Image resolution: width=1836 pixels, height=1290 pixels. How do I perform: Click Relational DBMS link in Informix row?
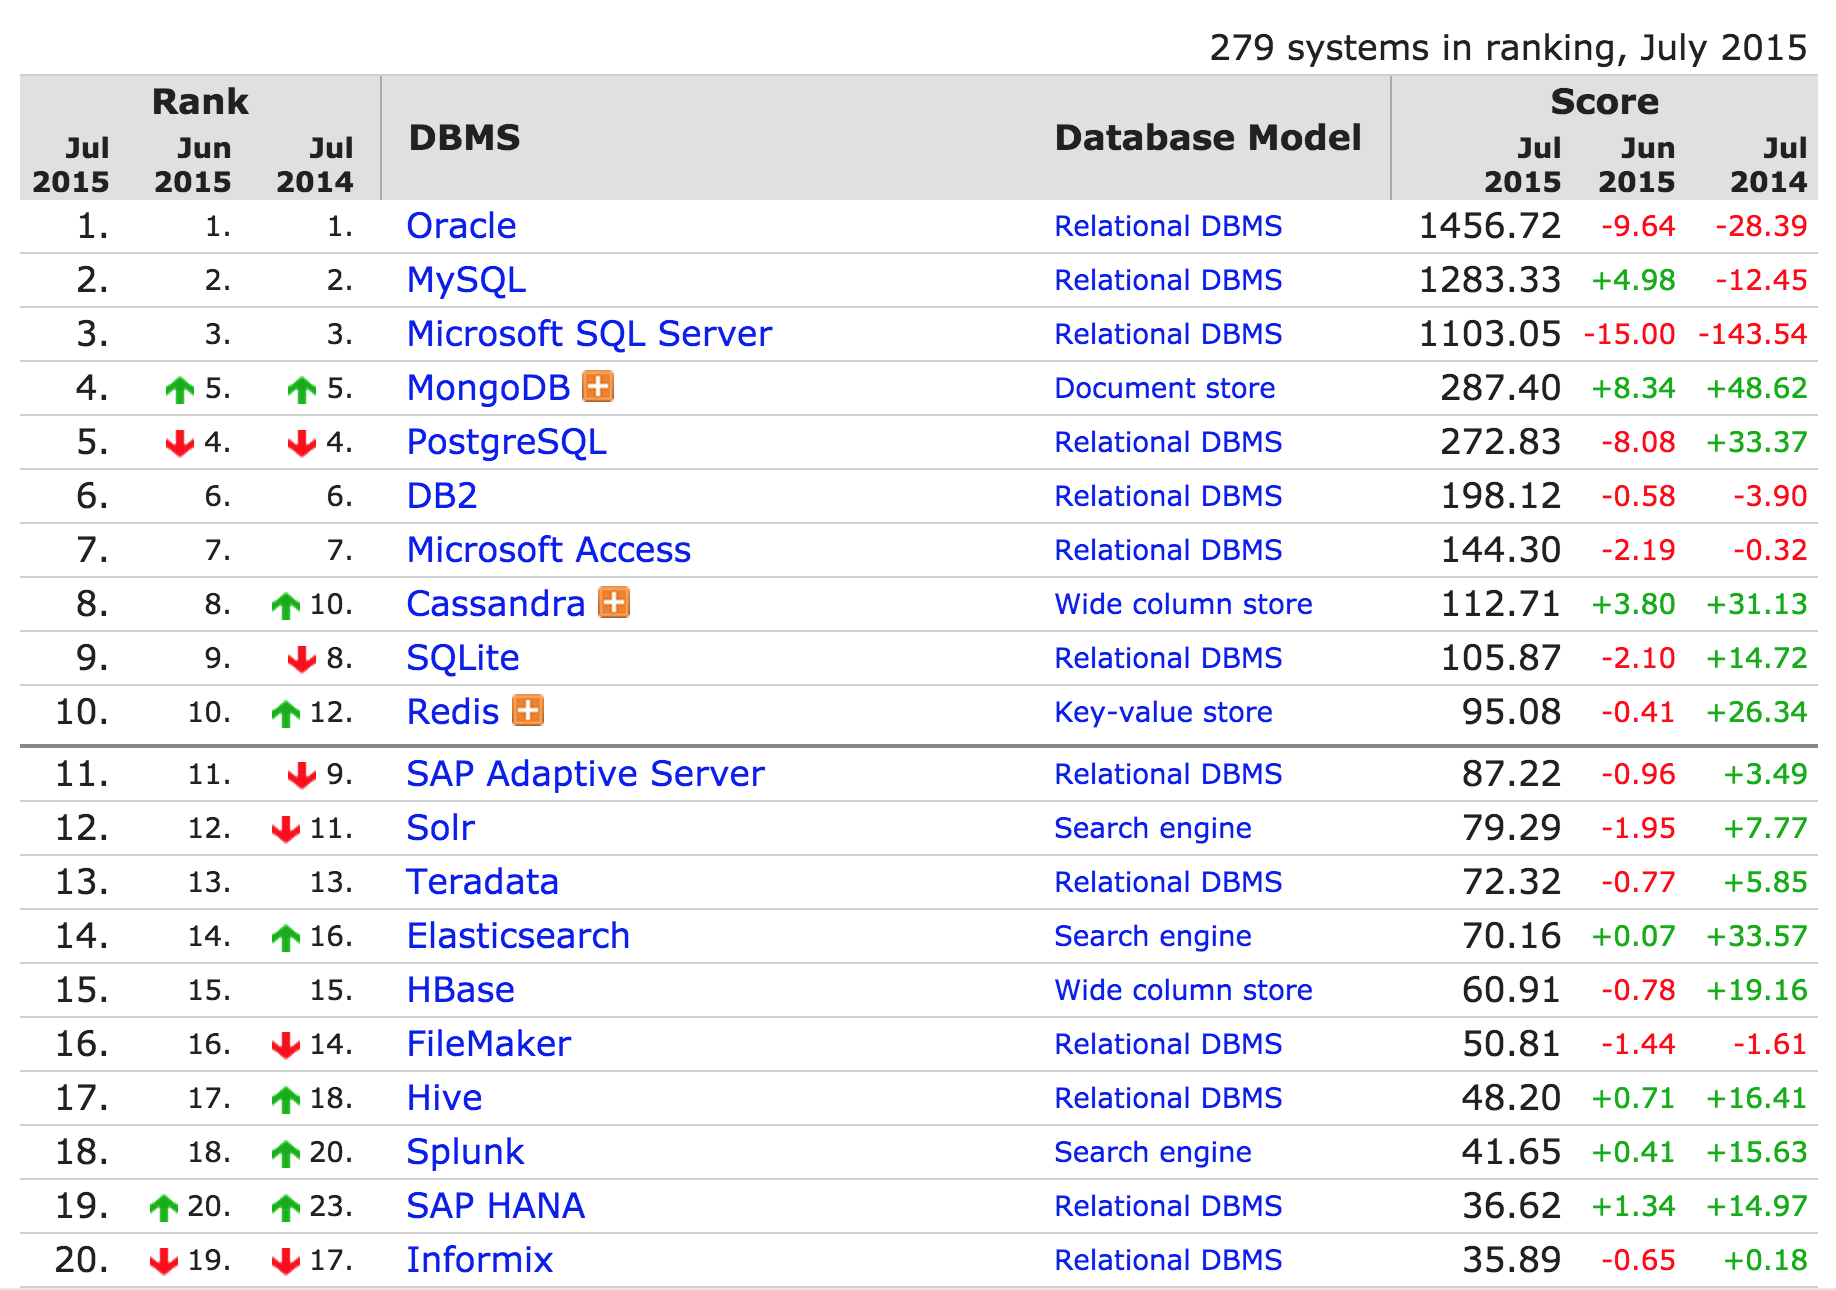[x=1168, y=1260]
